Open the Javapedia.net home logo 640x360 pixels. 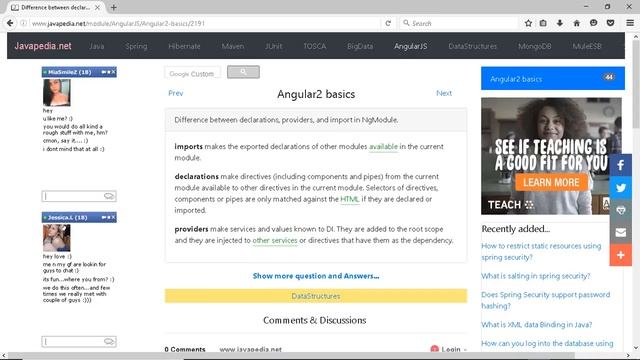[43, 46]
